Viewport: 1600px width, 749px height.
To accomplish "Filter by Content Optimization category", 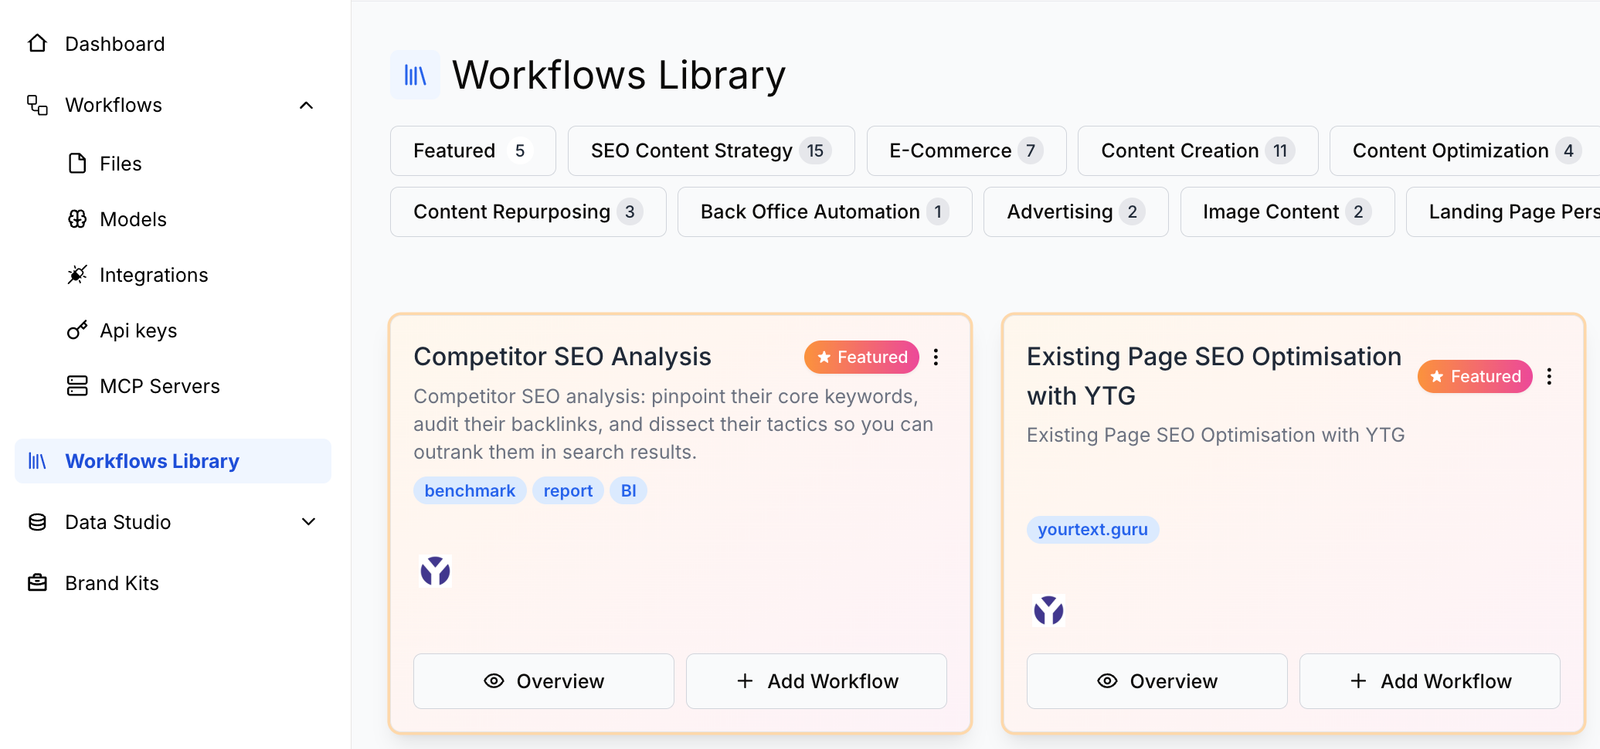I will [x=1466, y=151].
